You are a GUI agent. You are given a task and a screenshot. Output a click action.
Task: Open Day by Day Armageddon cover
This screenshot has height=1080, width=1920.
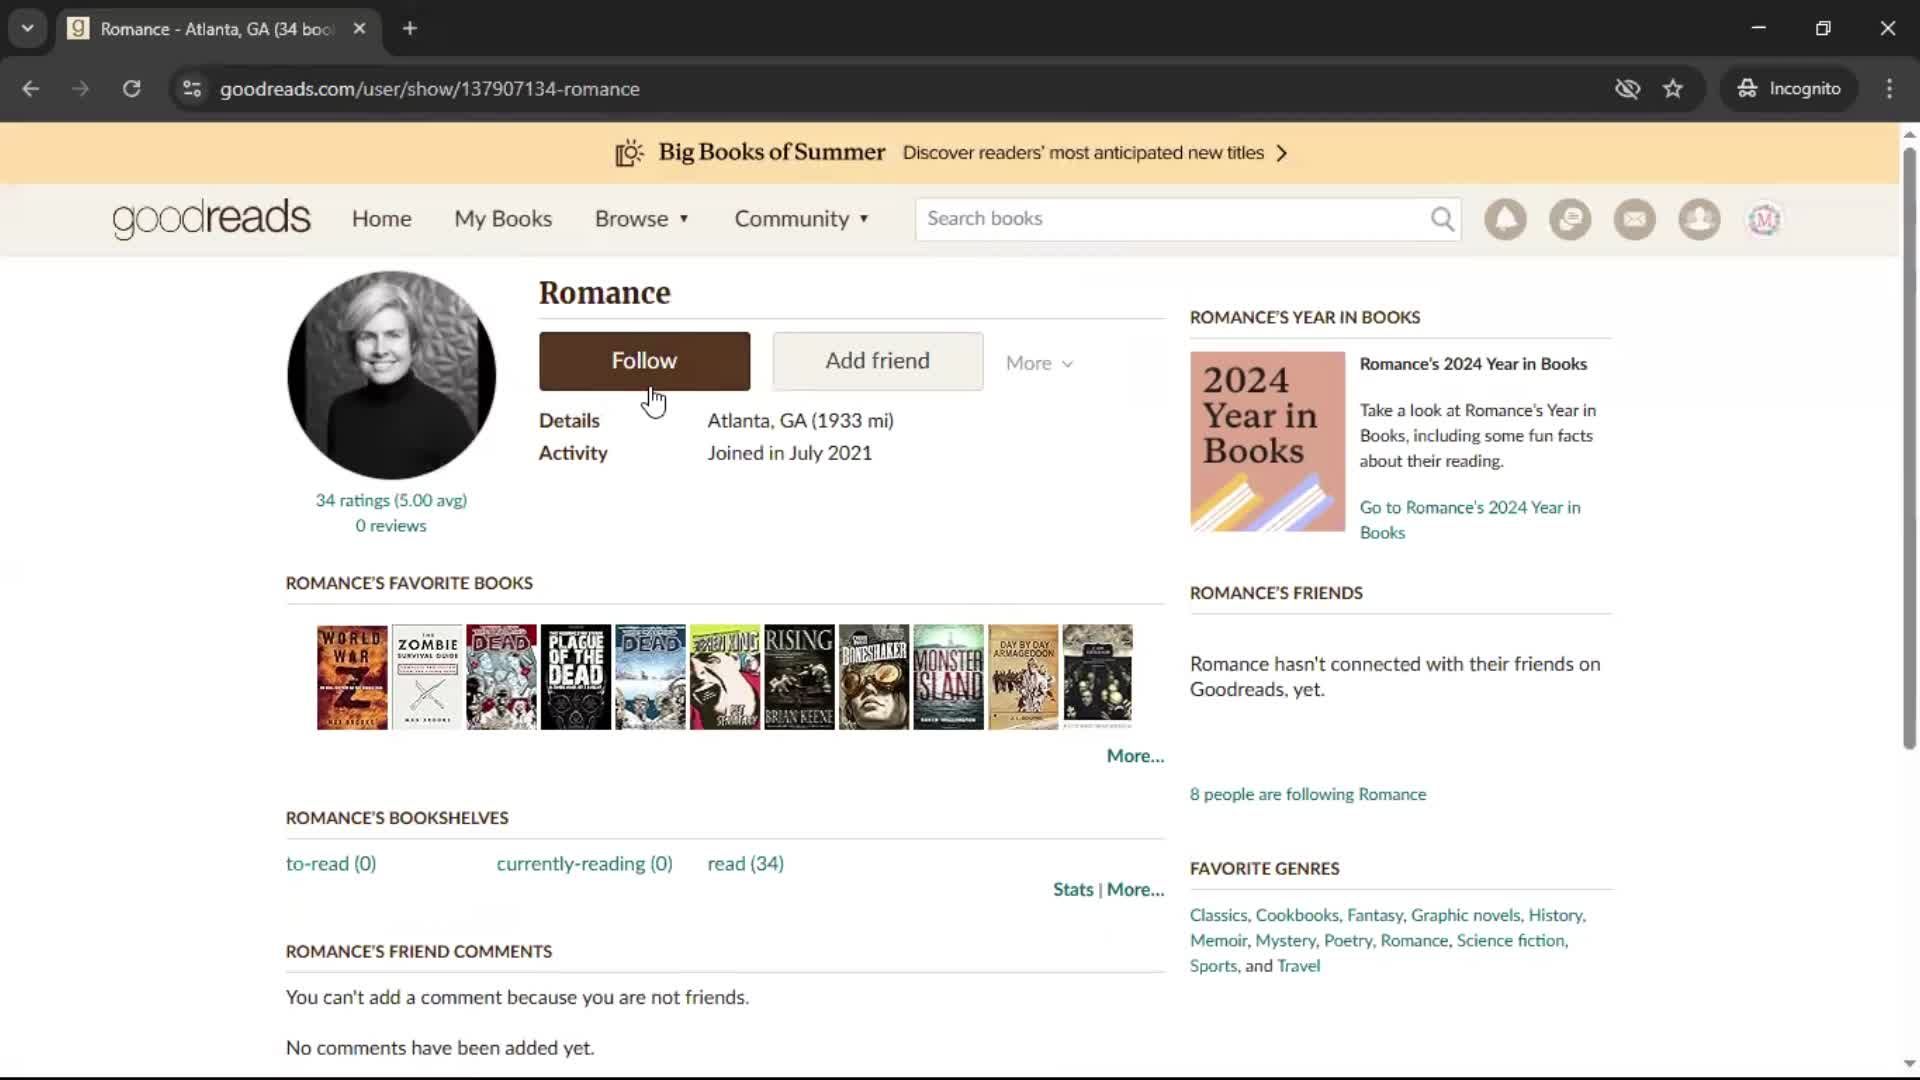pyautogui.click(x=1023, y=677)
